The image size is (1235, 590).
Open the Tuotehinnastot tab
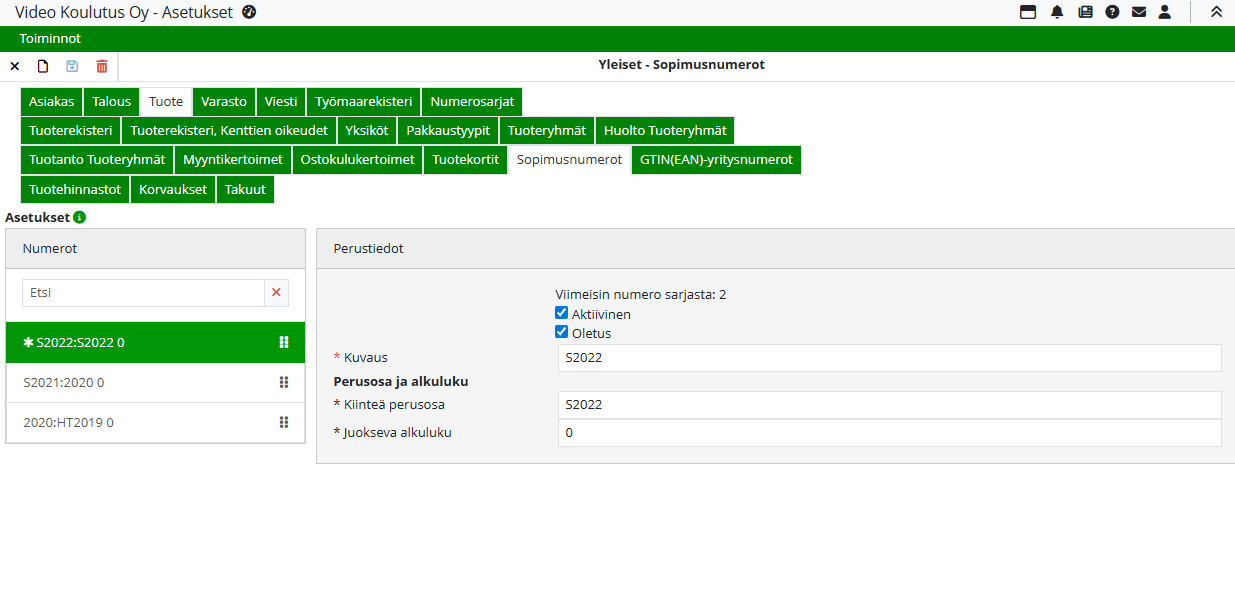point(75,189)
